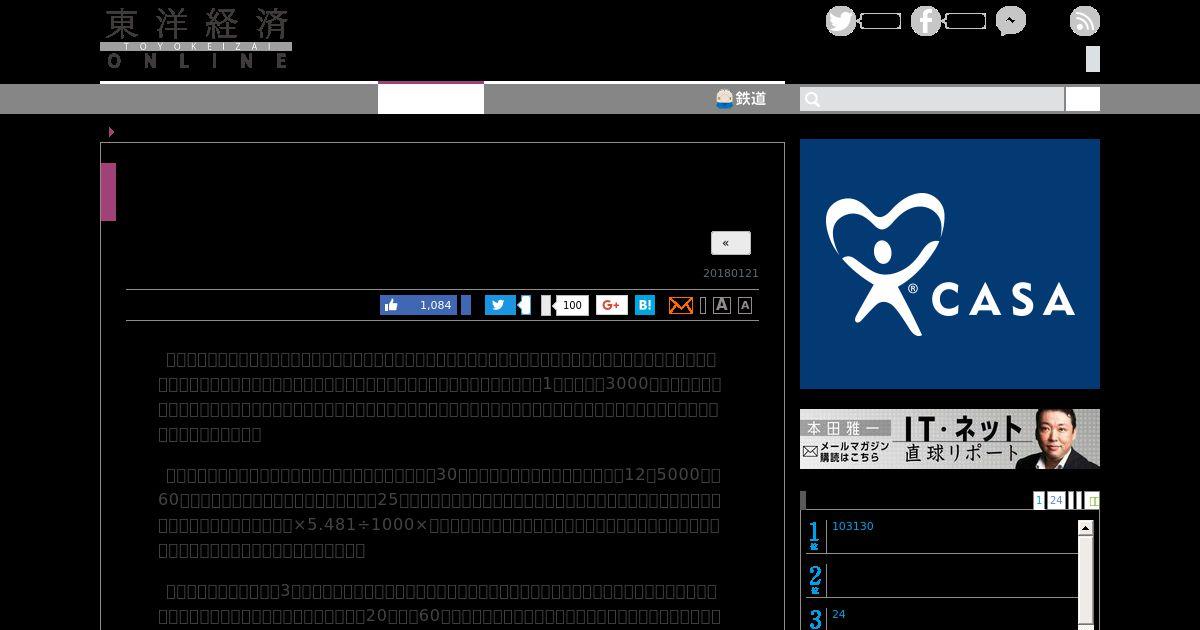Select the highlighted white navigation tab
The height and width of the screenshot is (630, 1200).
click(x=431, y=98)
